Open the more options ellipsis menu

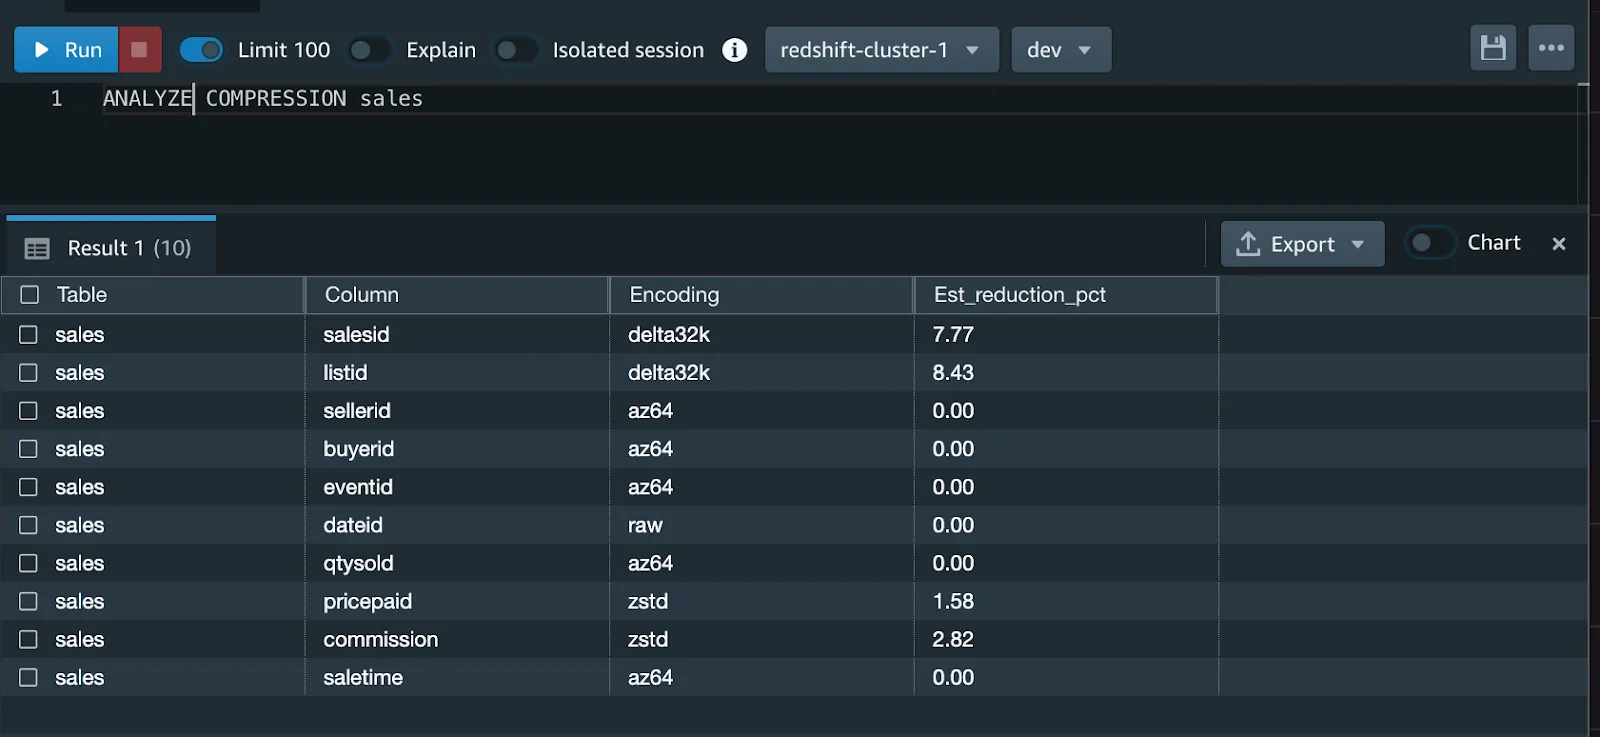tap(1551, 48)
